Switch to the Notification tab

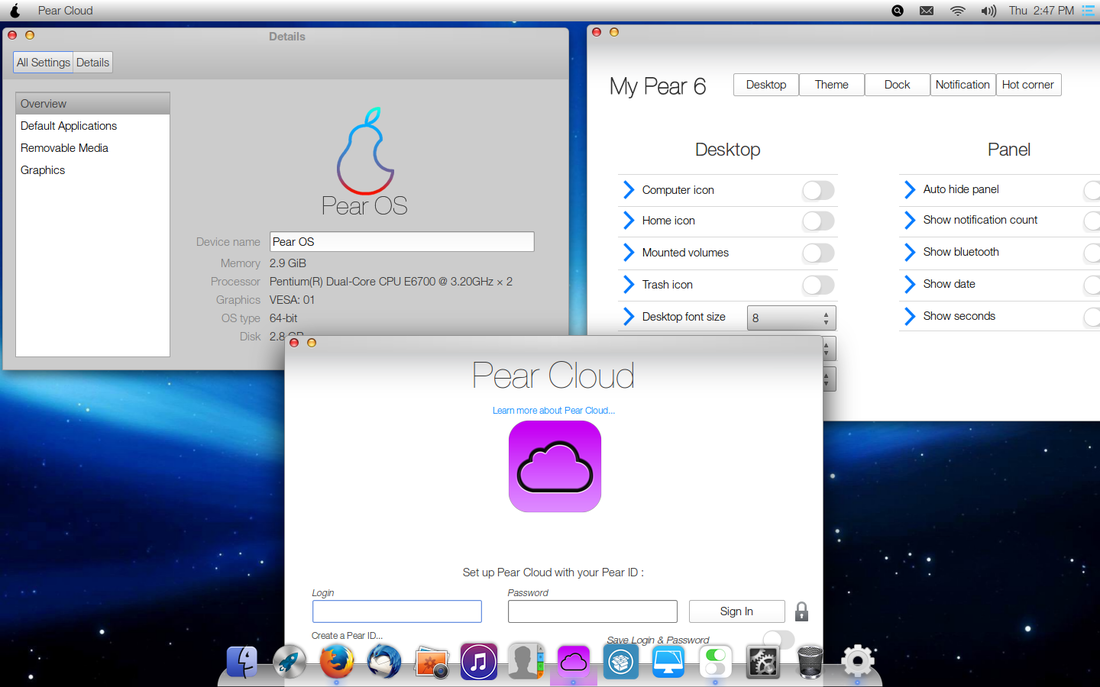(962, 84)
